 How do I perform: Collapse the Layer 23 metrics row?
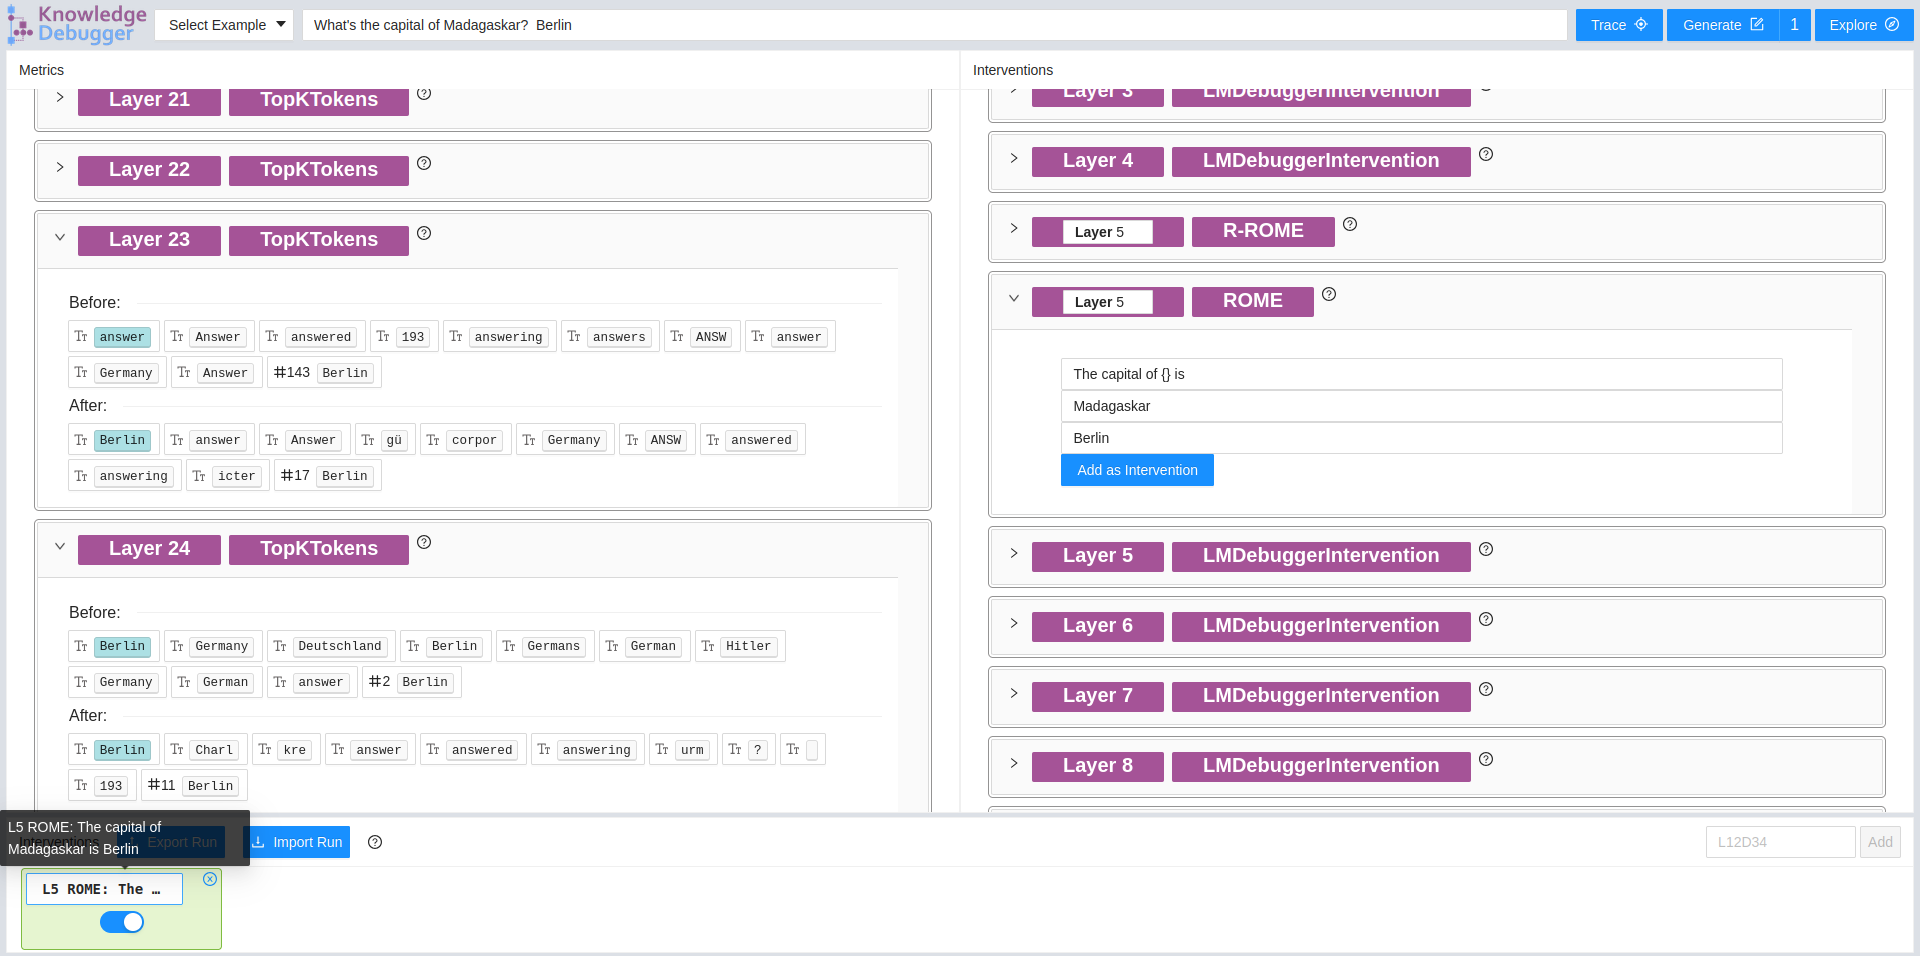click(60, 238)
